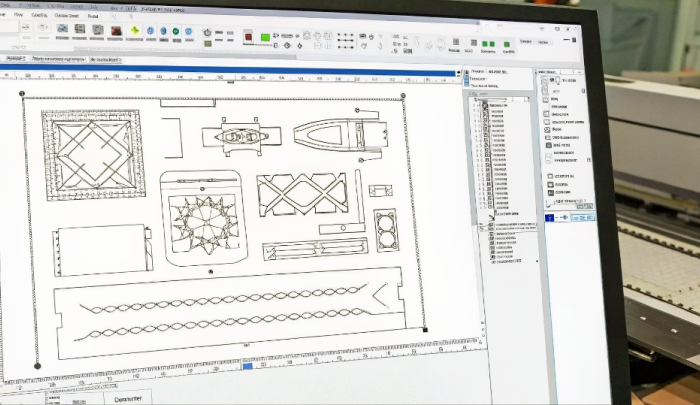Toggle the first checkbox in the object list

click(486, 105)
